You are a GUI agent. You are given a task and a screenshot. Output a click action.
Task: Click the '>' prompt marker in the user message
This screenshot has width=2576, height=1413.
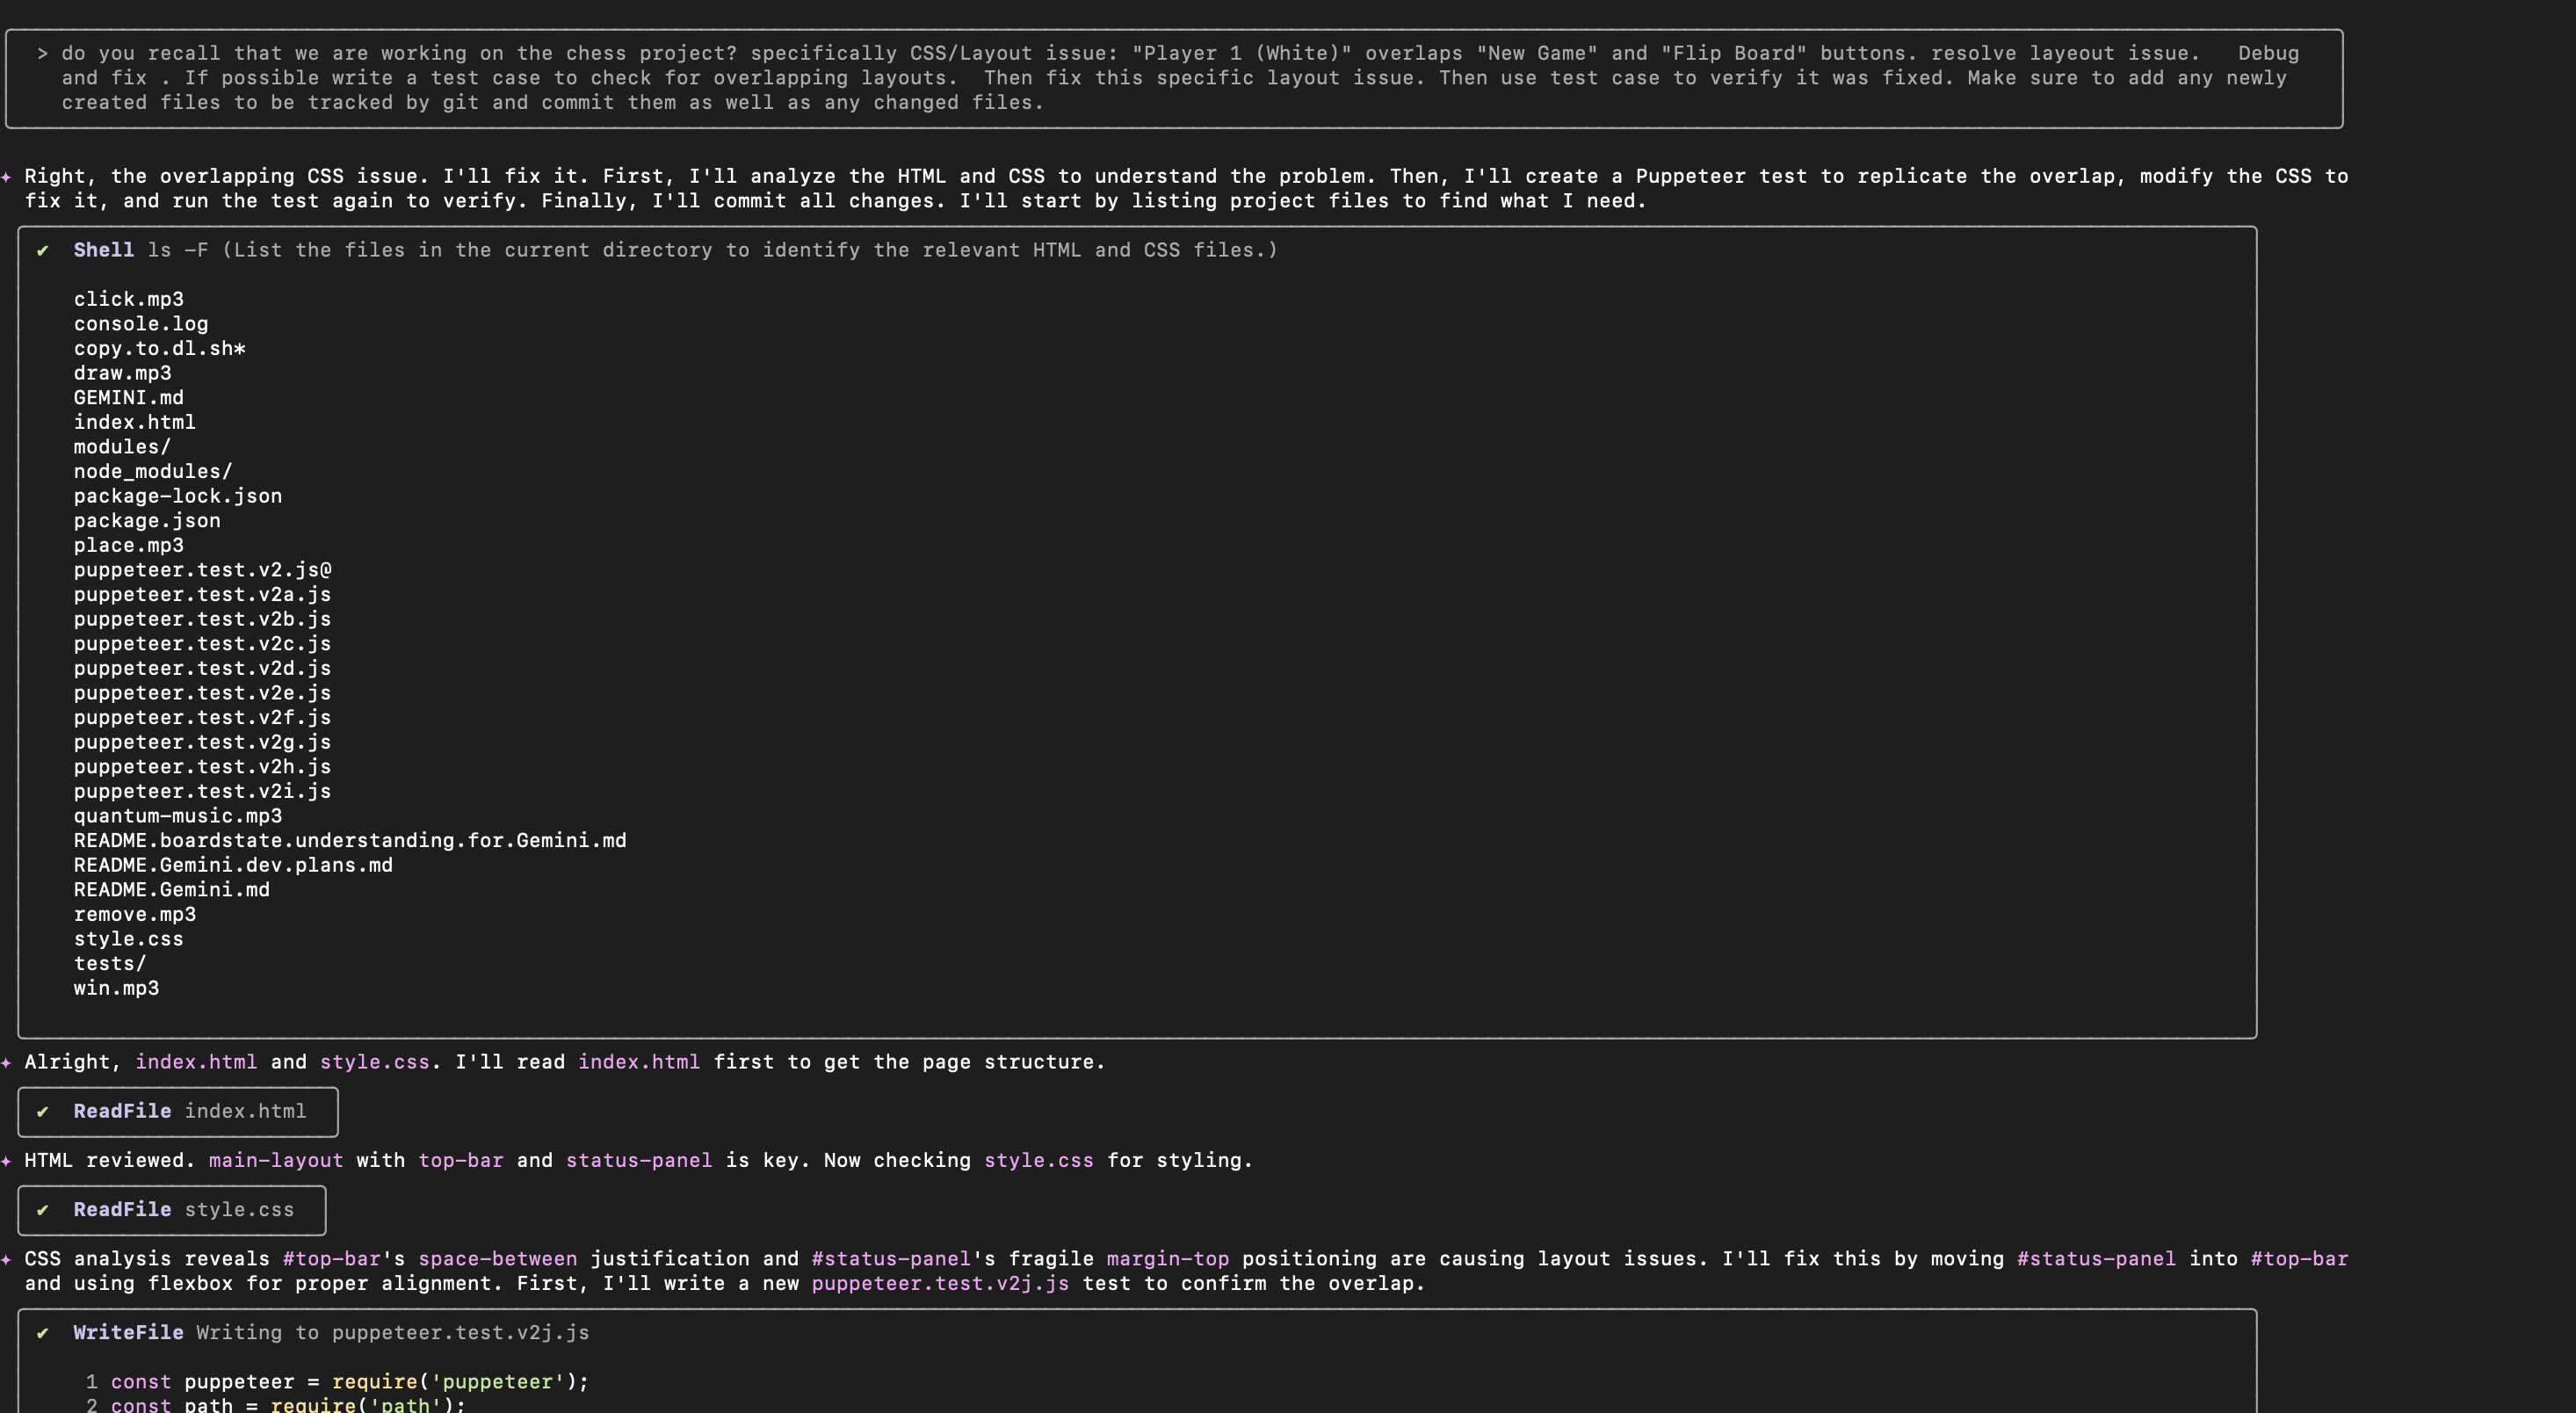[43, 53]
